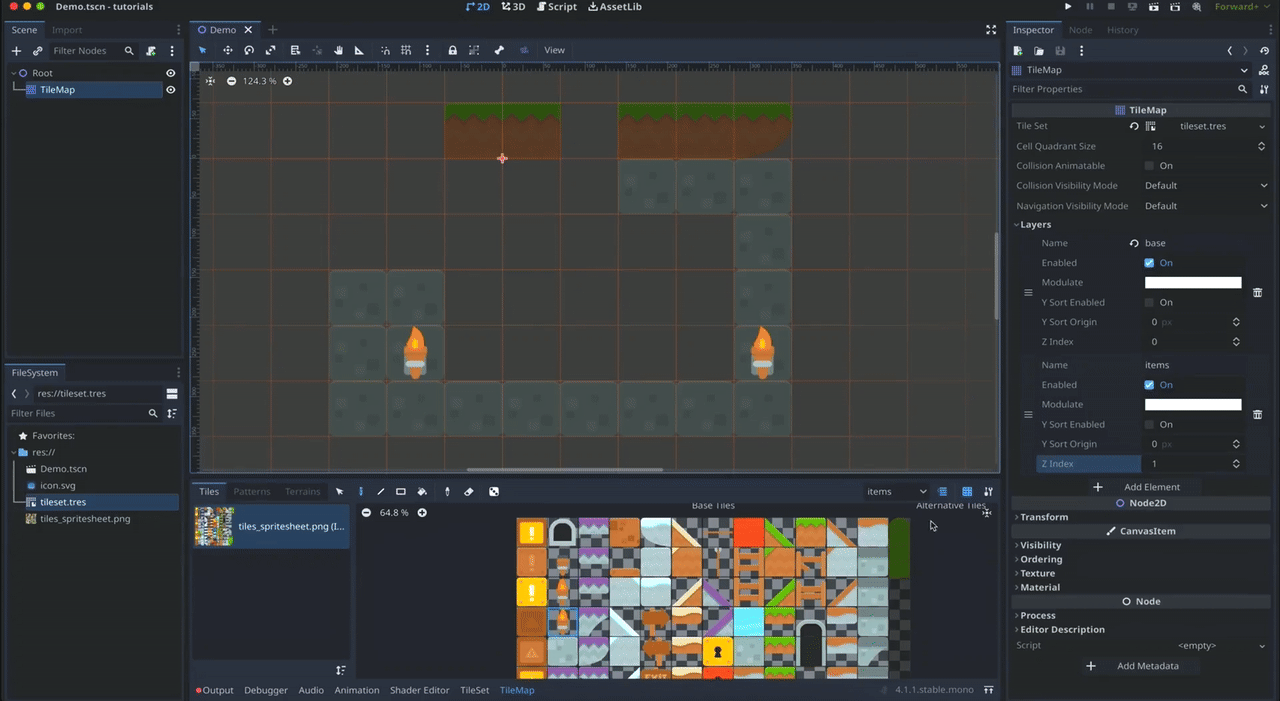This screenshot has width=1280, height=701.
Task: Enable Collision Animatable checkbox
Action: click(x=1149, y=166)
